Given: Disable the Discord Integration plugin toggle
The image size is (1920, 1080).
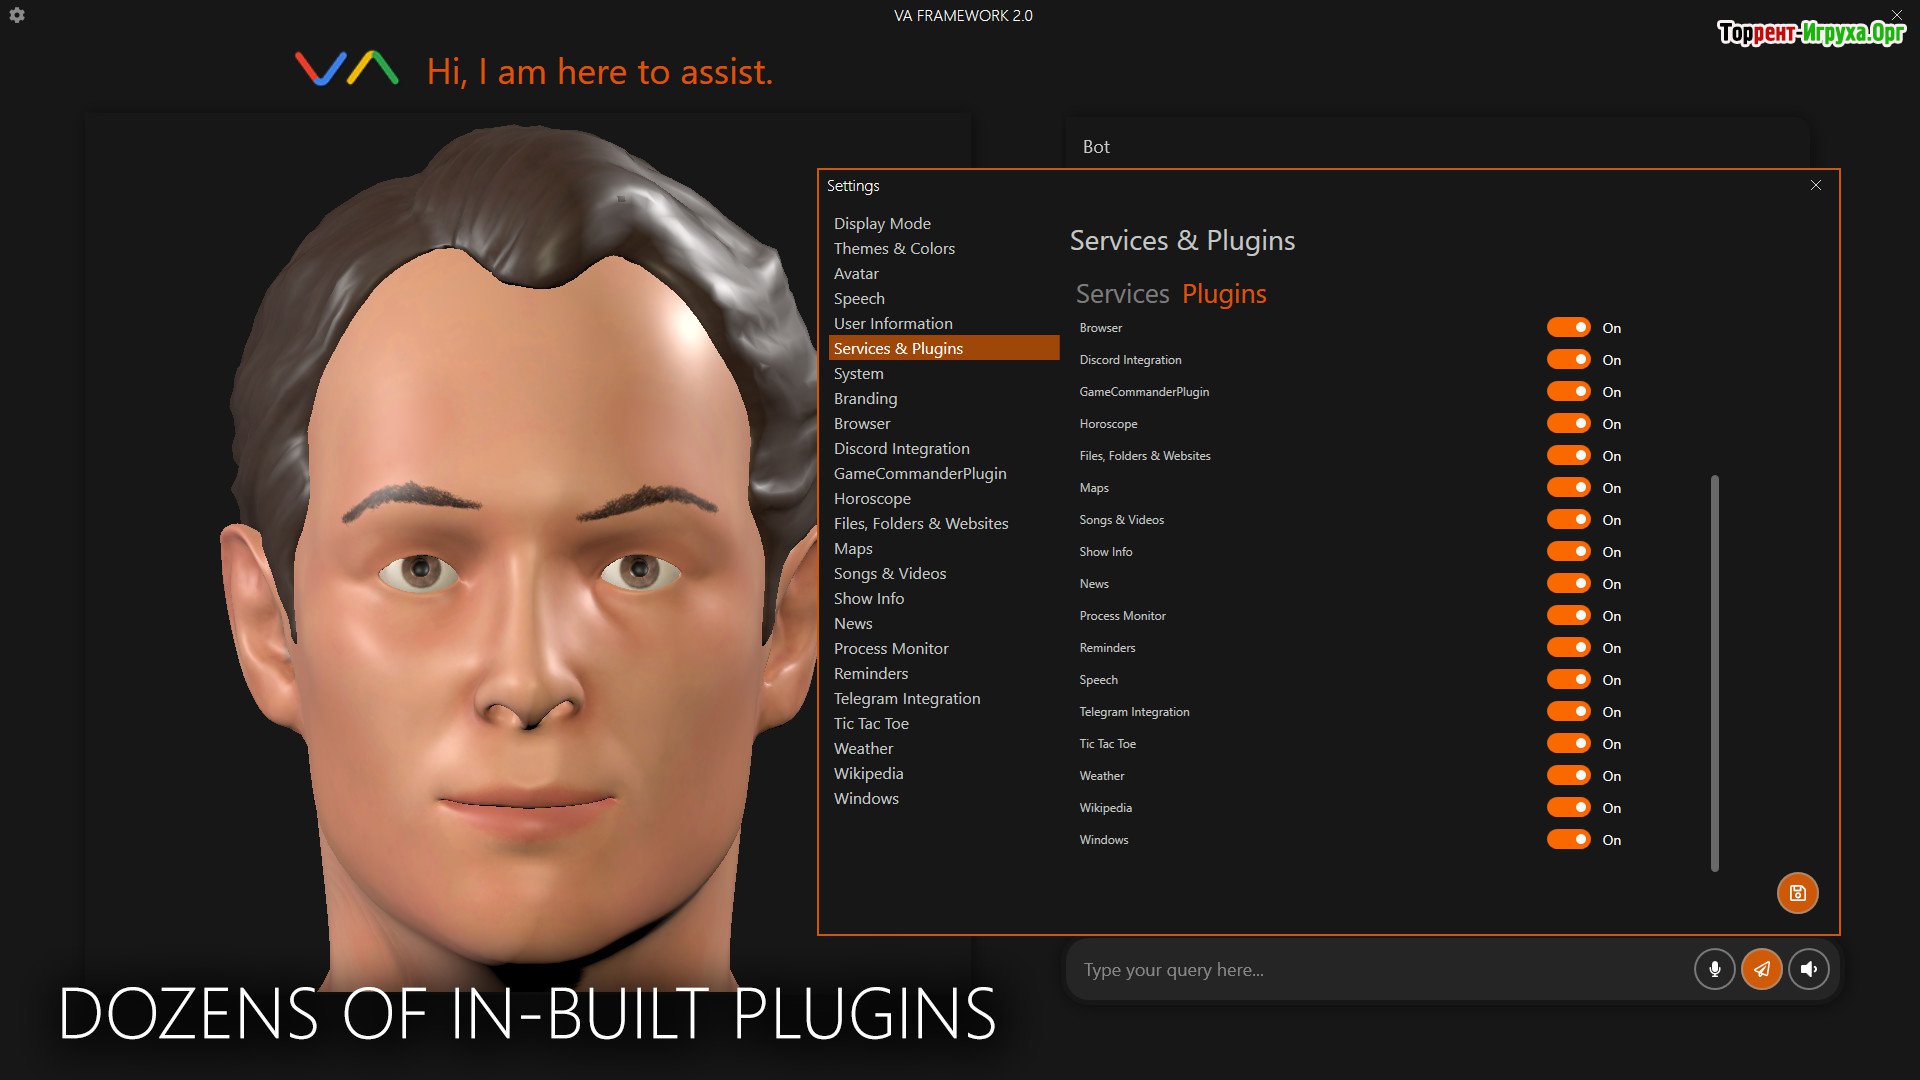Looking at the screenshot, I should (1568, 360).
